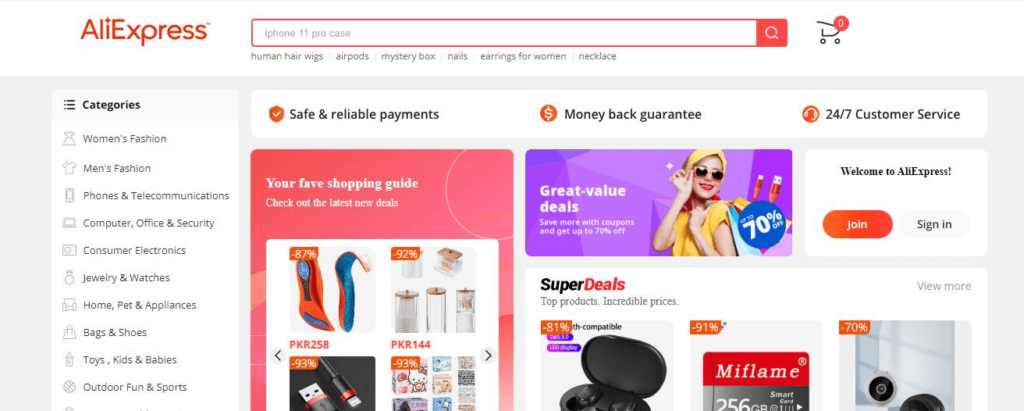Click the Outdoor Fun & Sports ball icon
The width and height of the screenshot is (1024, 411).
tap(69, 387)
